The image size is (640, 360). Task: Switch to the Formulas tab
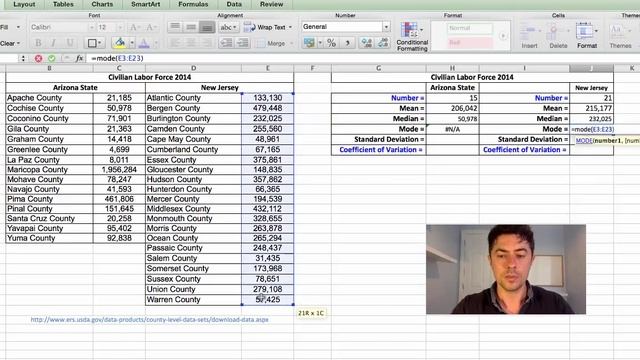pos(193,4)
